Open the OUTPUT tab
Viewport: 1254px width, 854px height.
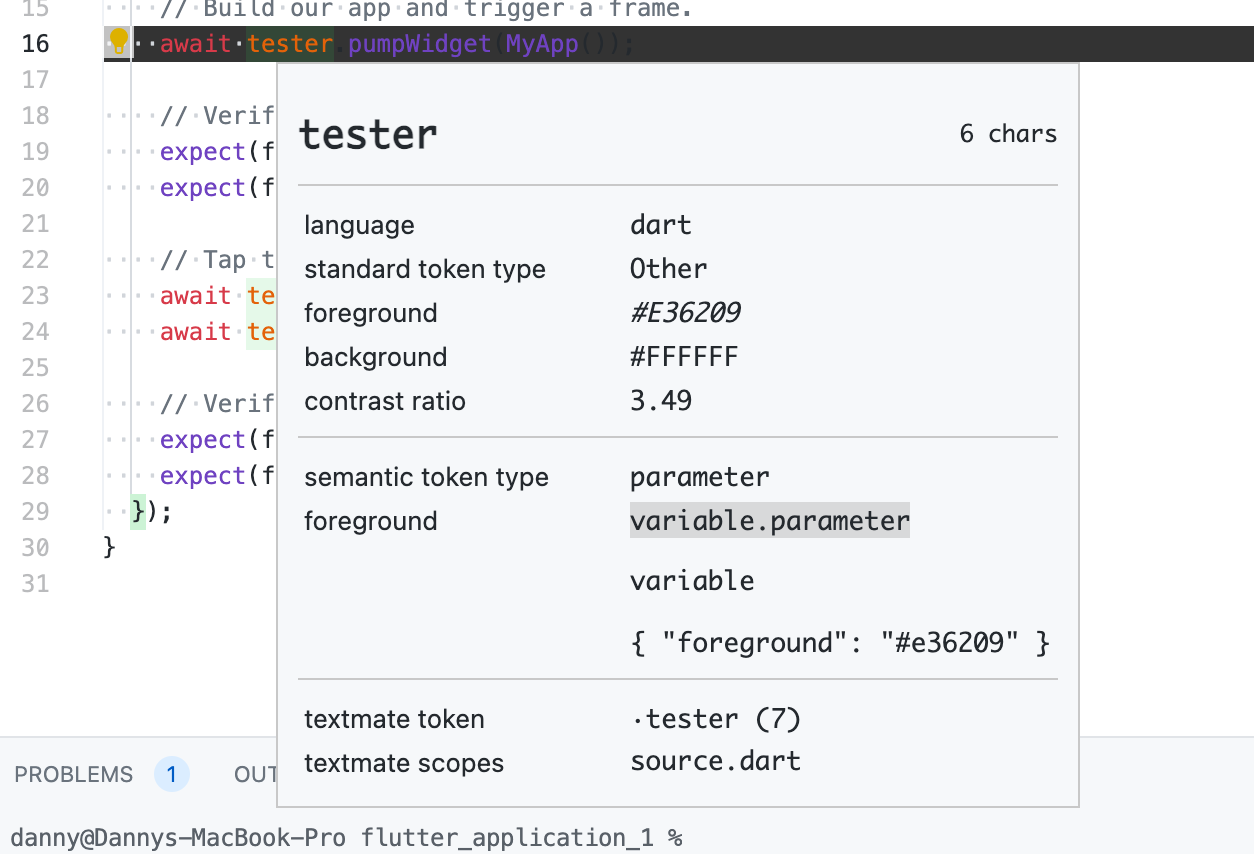pyautogui.click(x=258, y=774)
